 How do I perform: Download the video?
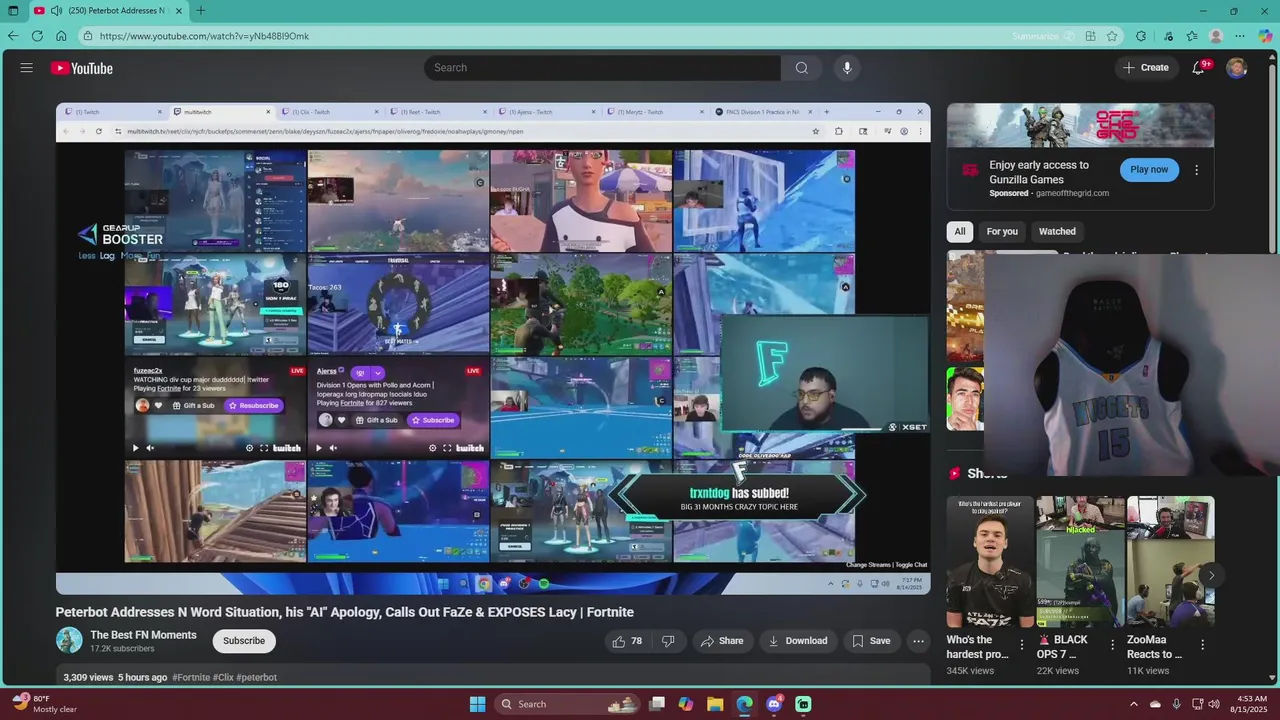pos(798,641)
